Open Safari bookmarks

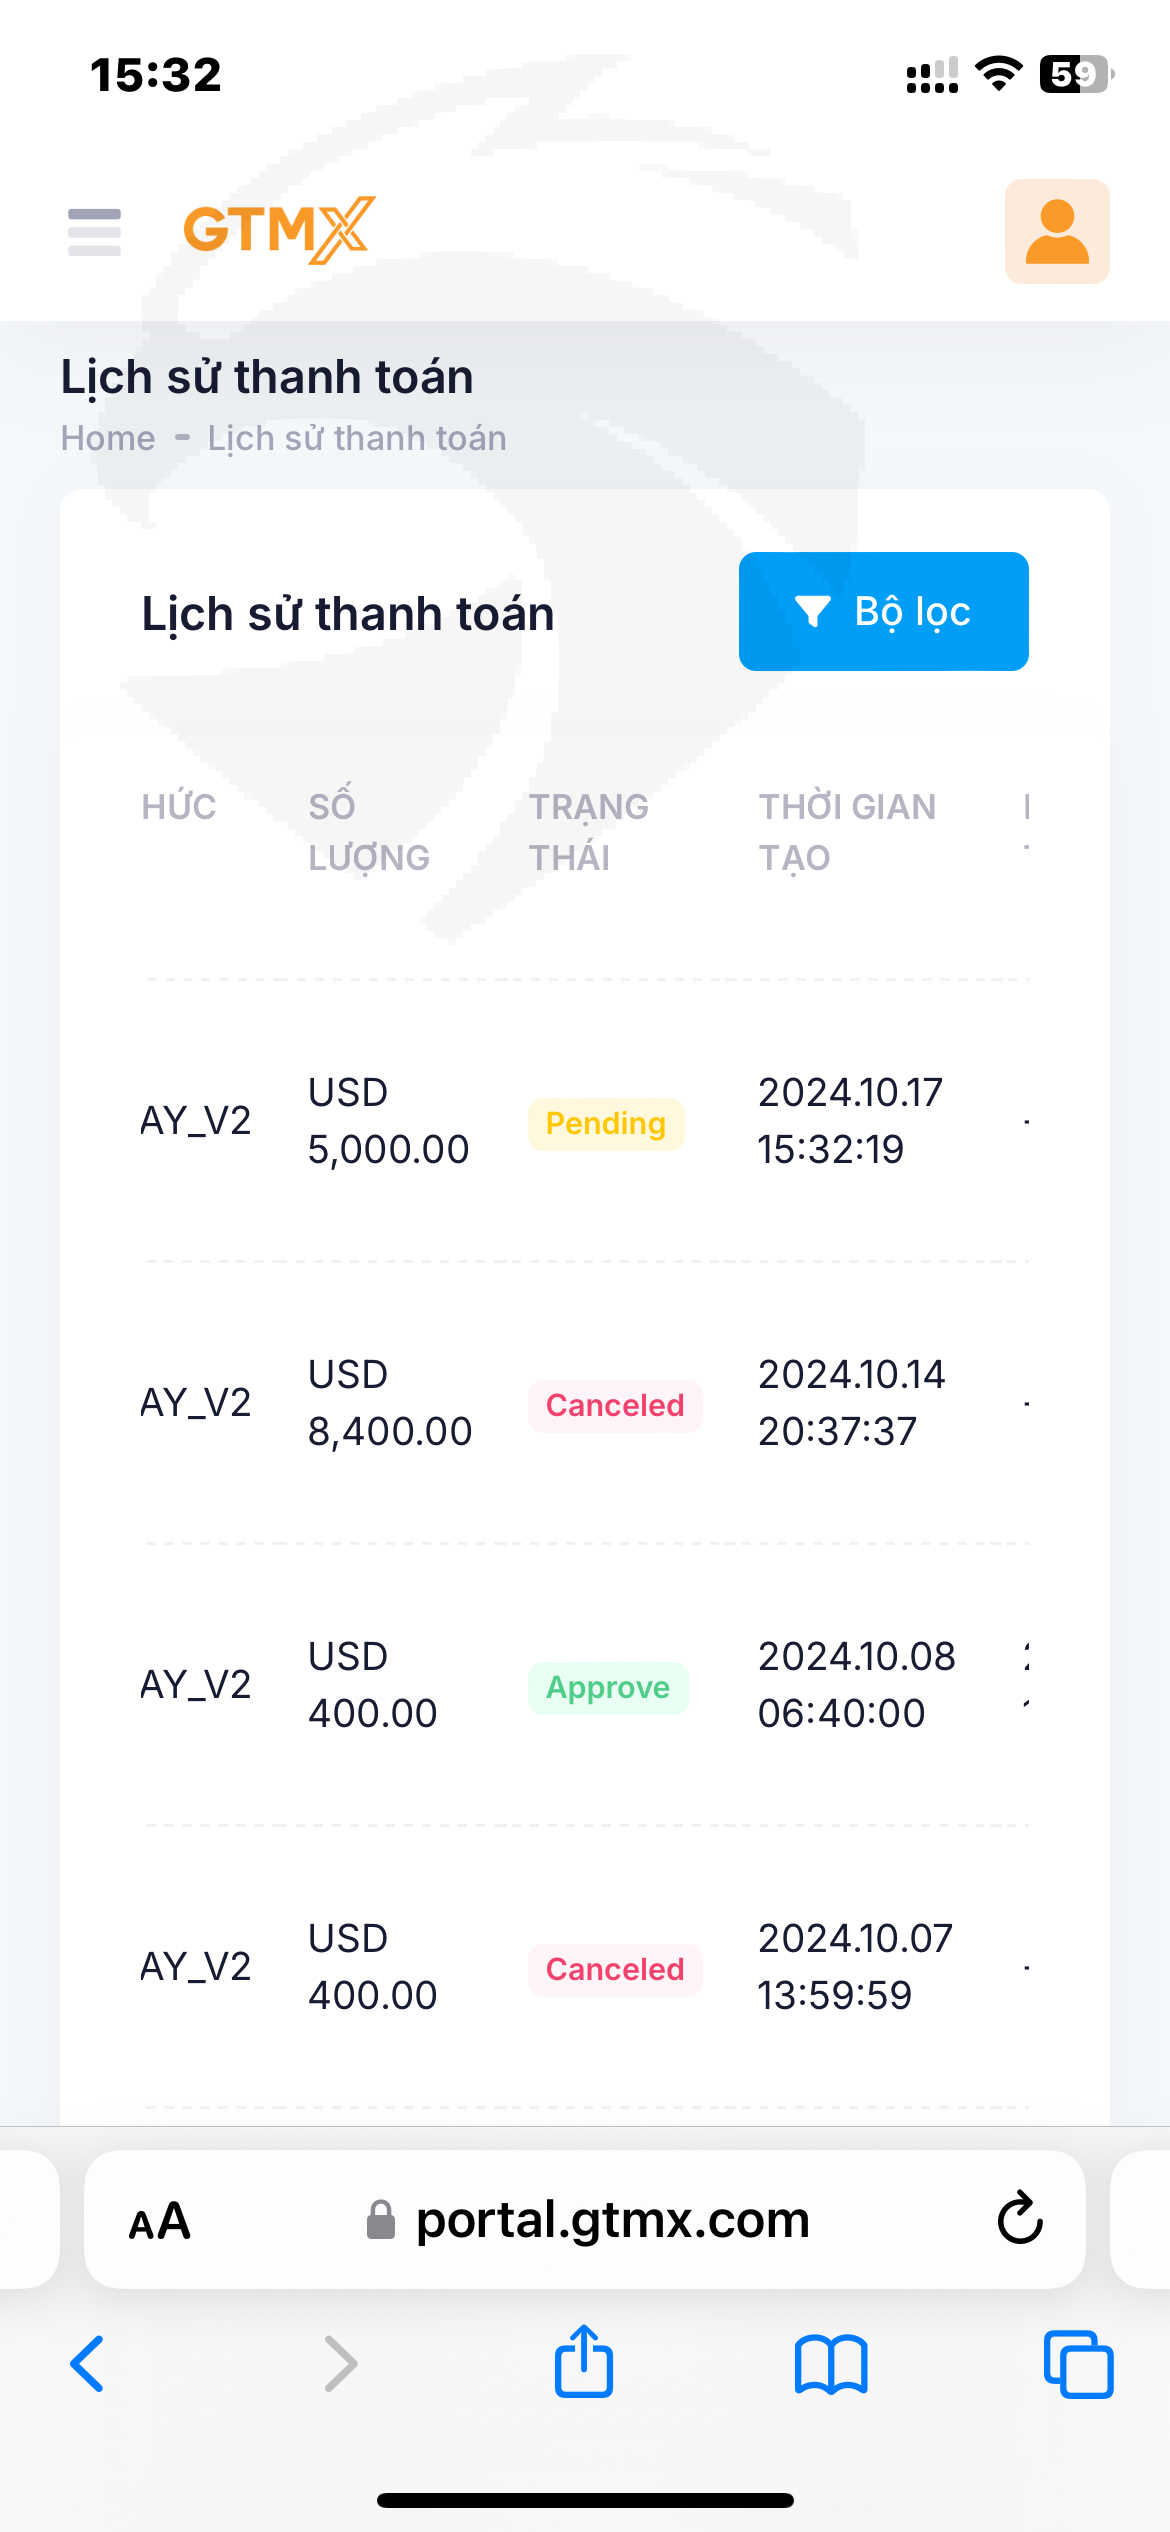(x=831, y=2364)
